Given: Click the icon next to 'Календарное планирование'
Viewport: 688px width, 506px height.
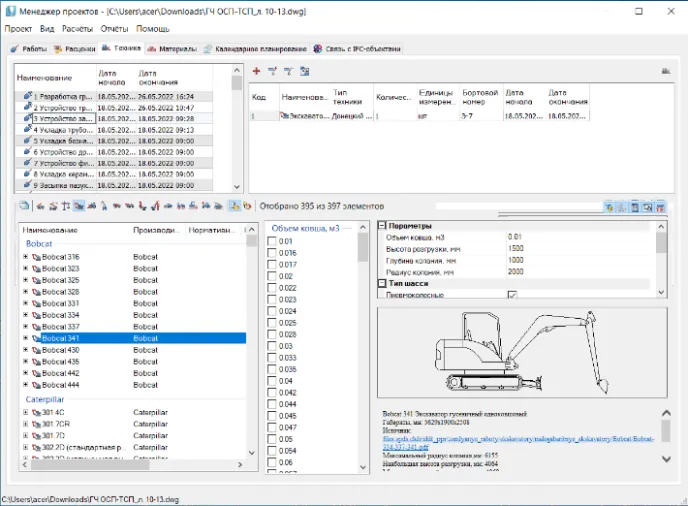Looking at the screenshot, I should pos(206,48).
